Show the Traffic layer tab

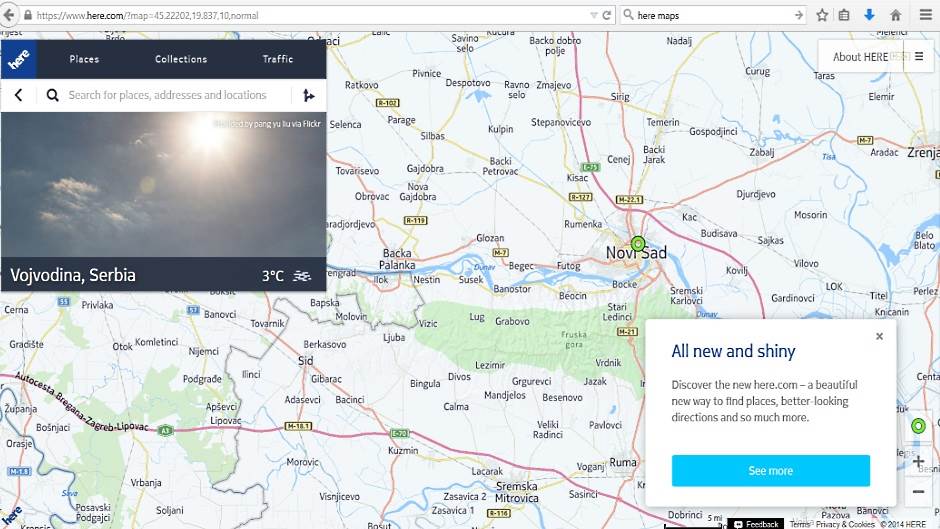tap(278, 59)
